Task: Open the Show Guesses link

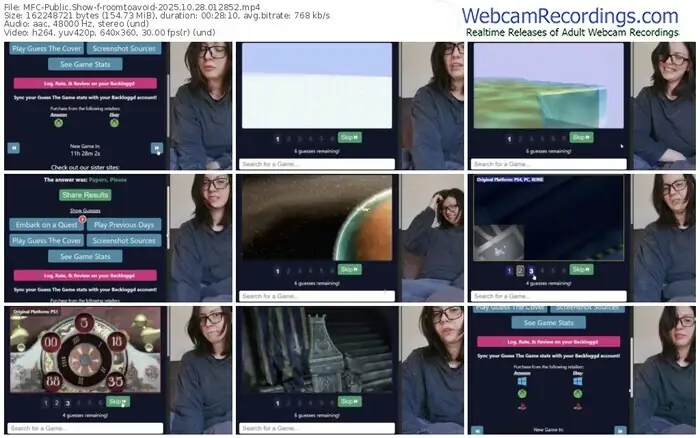Action: click(x=85, y=211)
